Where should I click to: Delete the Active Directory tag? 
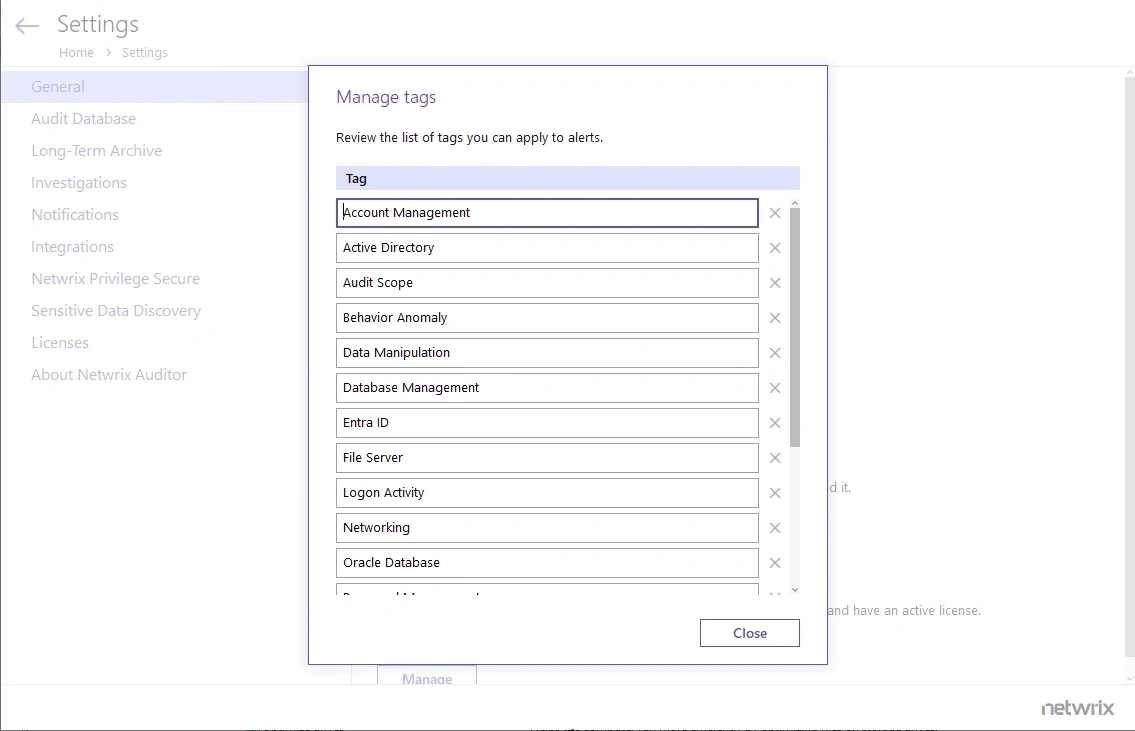pos(775,247)
